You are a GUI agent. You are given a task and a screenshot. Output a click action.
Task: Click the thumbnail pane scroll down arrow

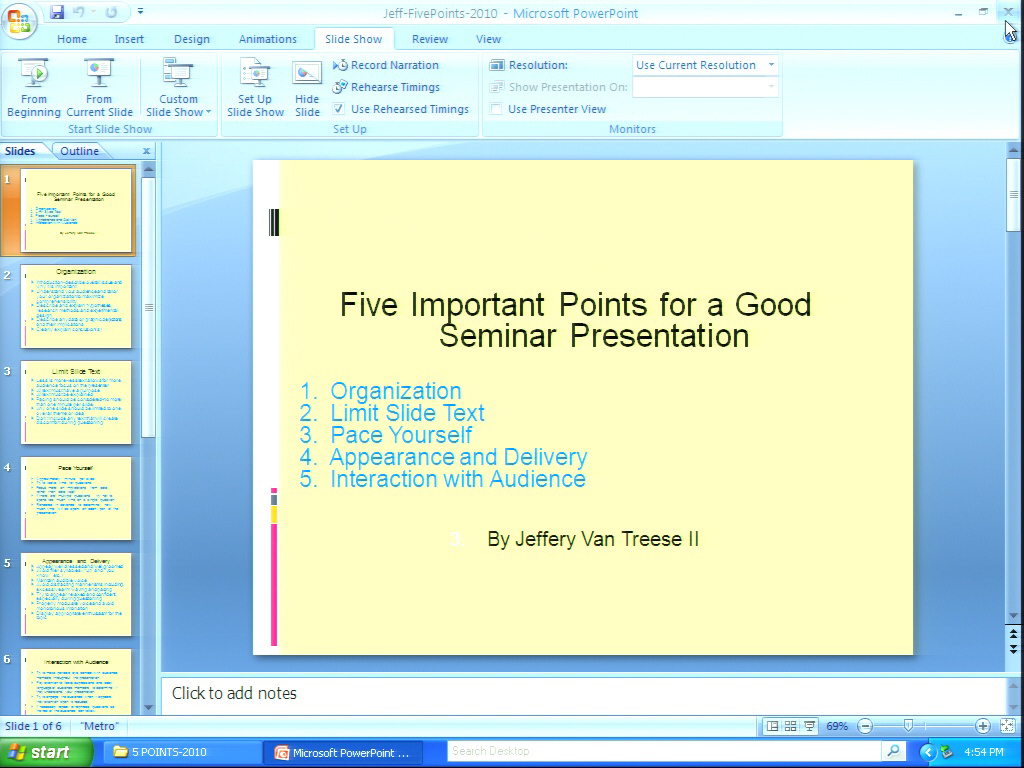coord(148,707)
